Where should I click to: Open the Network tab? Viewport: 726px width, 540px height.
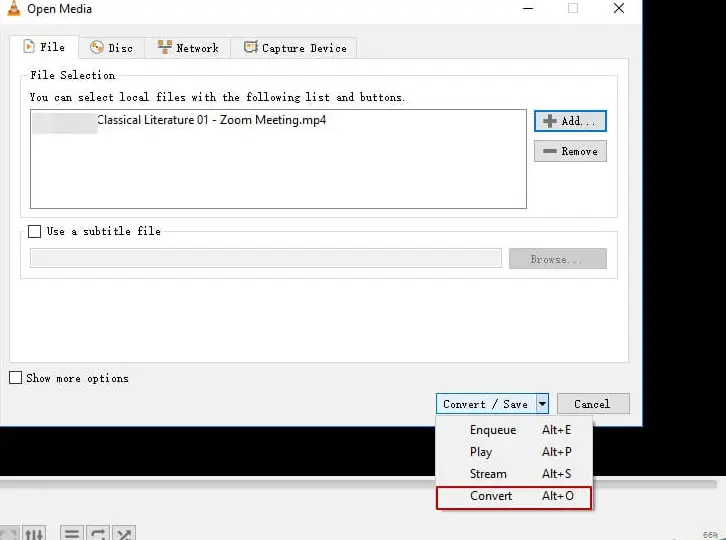(x=188, y=48)
